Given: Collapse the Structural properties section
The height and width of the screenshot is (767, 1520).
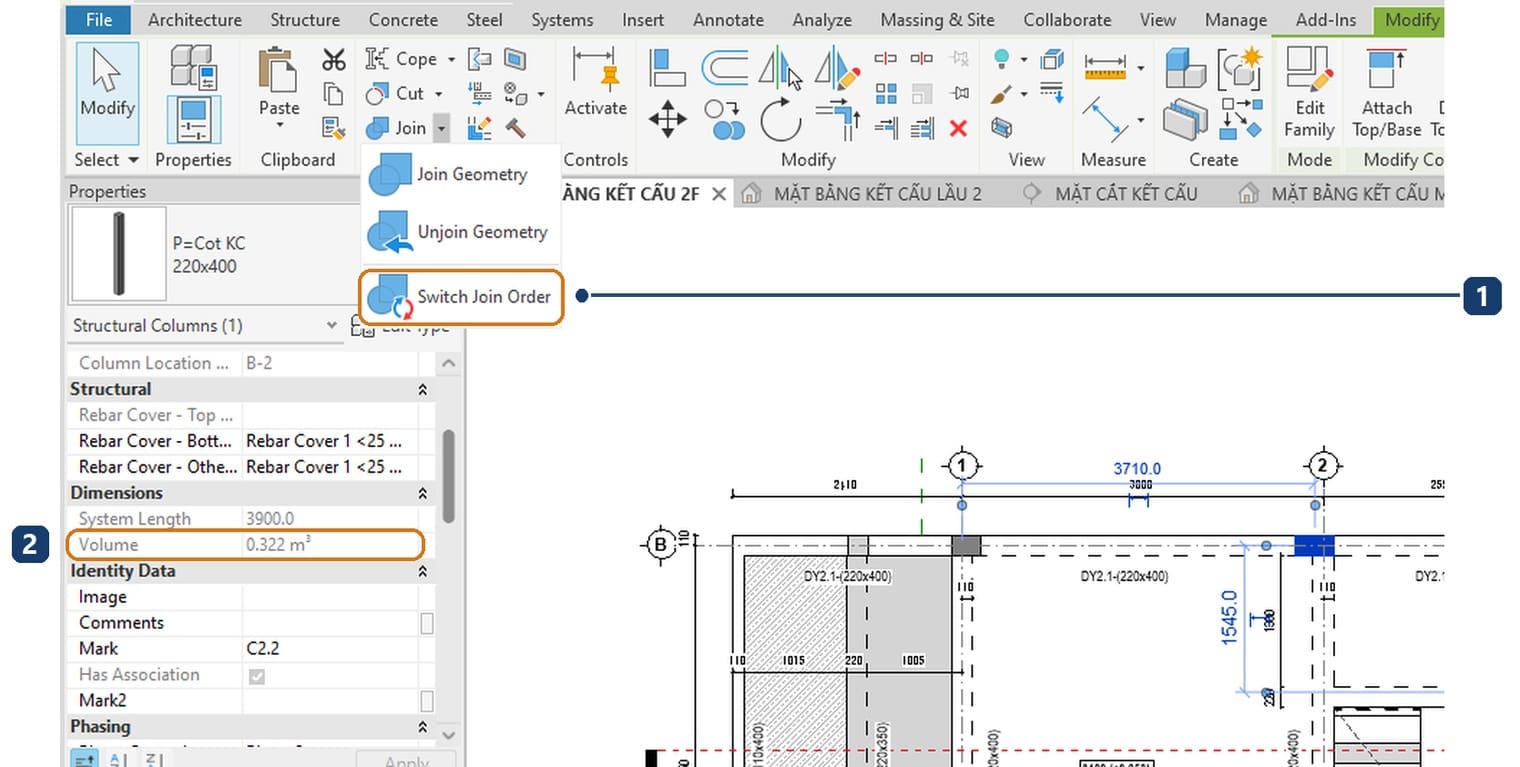Looking at the screenshot, I should click(x=423, y=389).
